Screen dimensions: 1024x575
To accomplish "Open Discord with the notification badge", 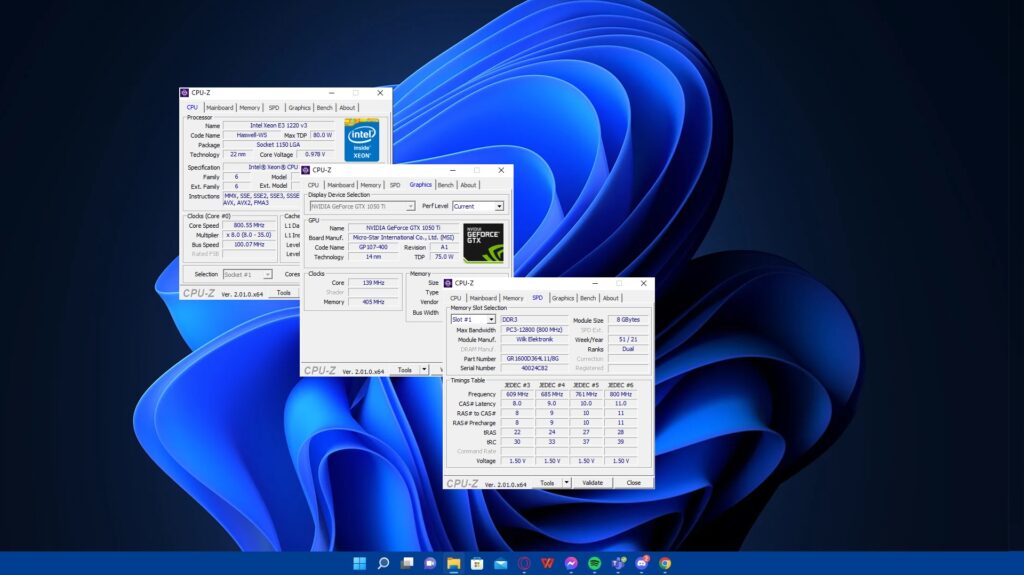I will pyautogui.click(x=642, y=563).
